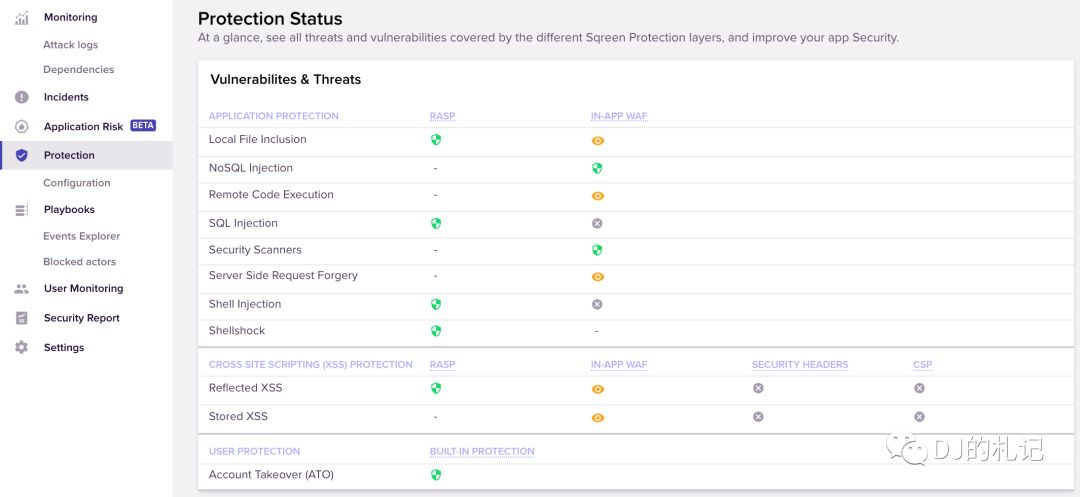Click the Security Headers column header link
The image size is (1080, 497).
tap(800, 365)
